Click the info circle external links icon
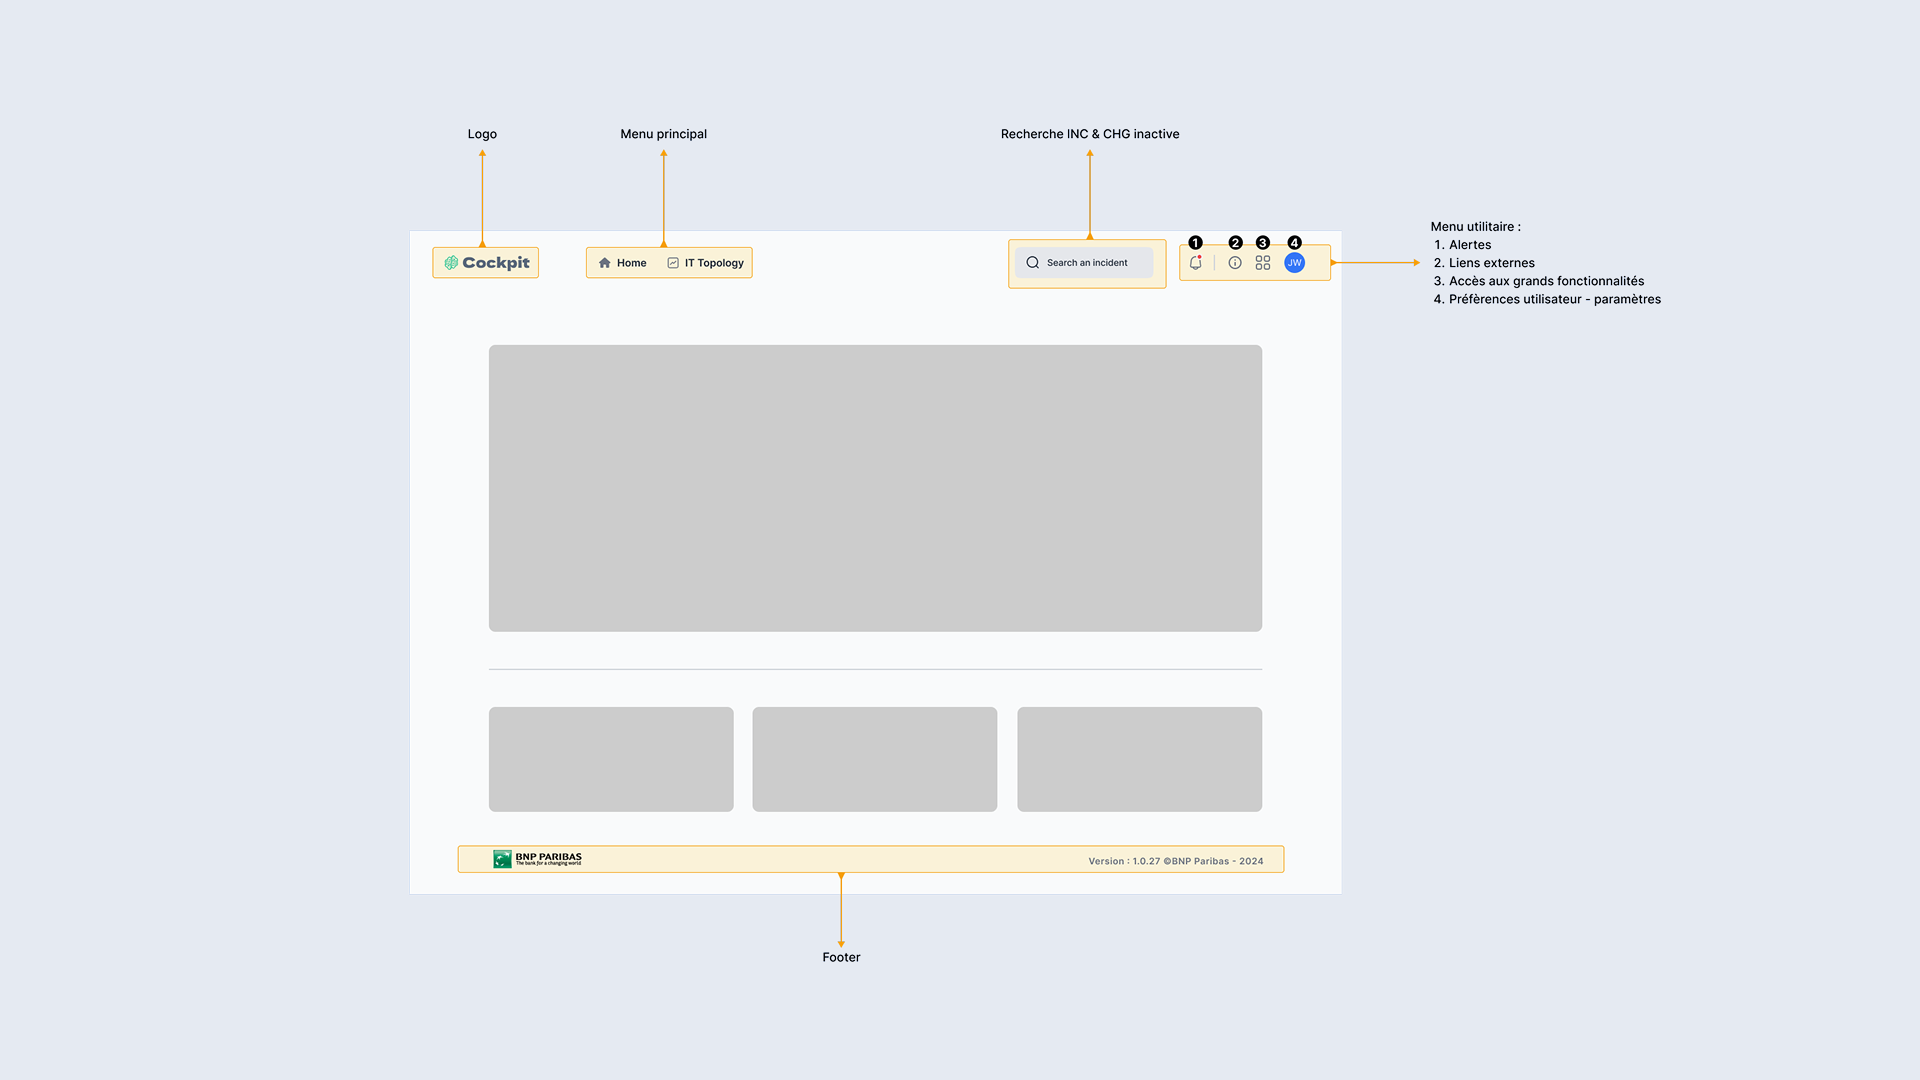Viewport: 1920px width, 1080px height. coord(1235,263)
